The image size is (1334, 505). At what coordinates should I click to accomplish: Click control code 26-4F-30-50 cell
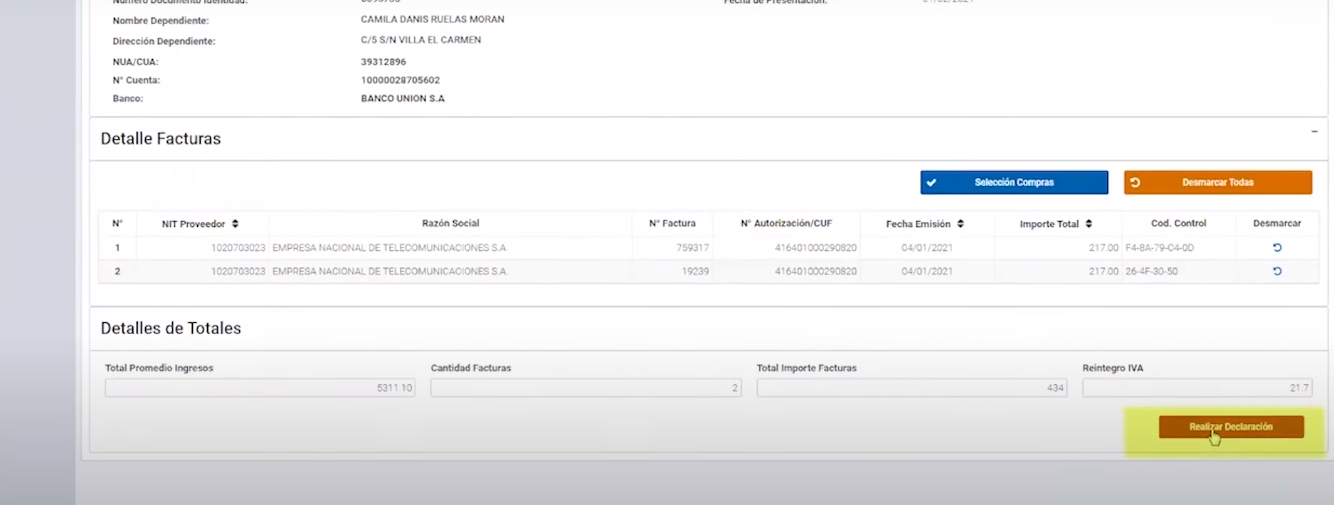pos(1178,271)
